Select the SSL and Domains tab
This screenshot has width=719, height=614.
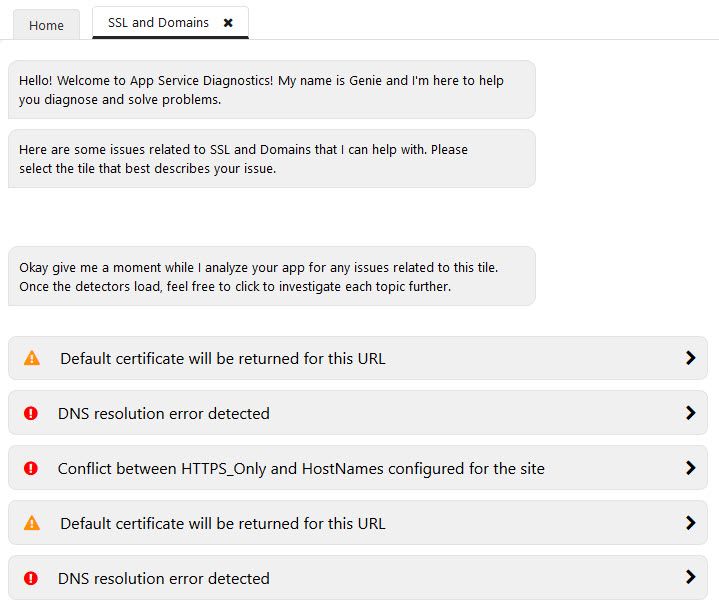click(158, 22)
